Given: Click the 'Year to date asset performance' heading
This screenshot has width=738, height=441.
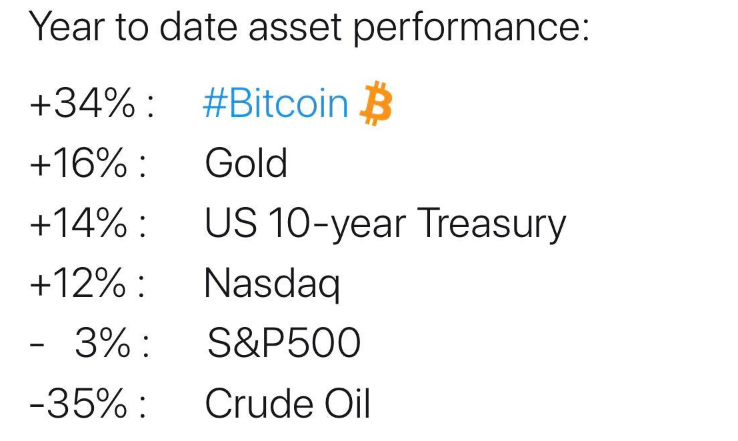Looking at the screenshot, I should (x=309, y=27).
